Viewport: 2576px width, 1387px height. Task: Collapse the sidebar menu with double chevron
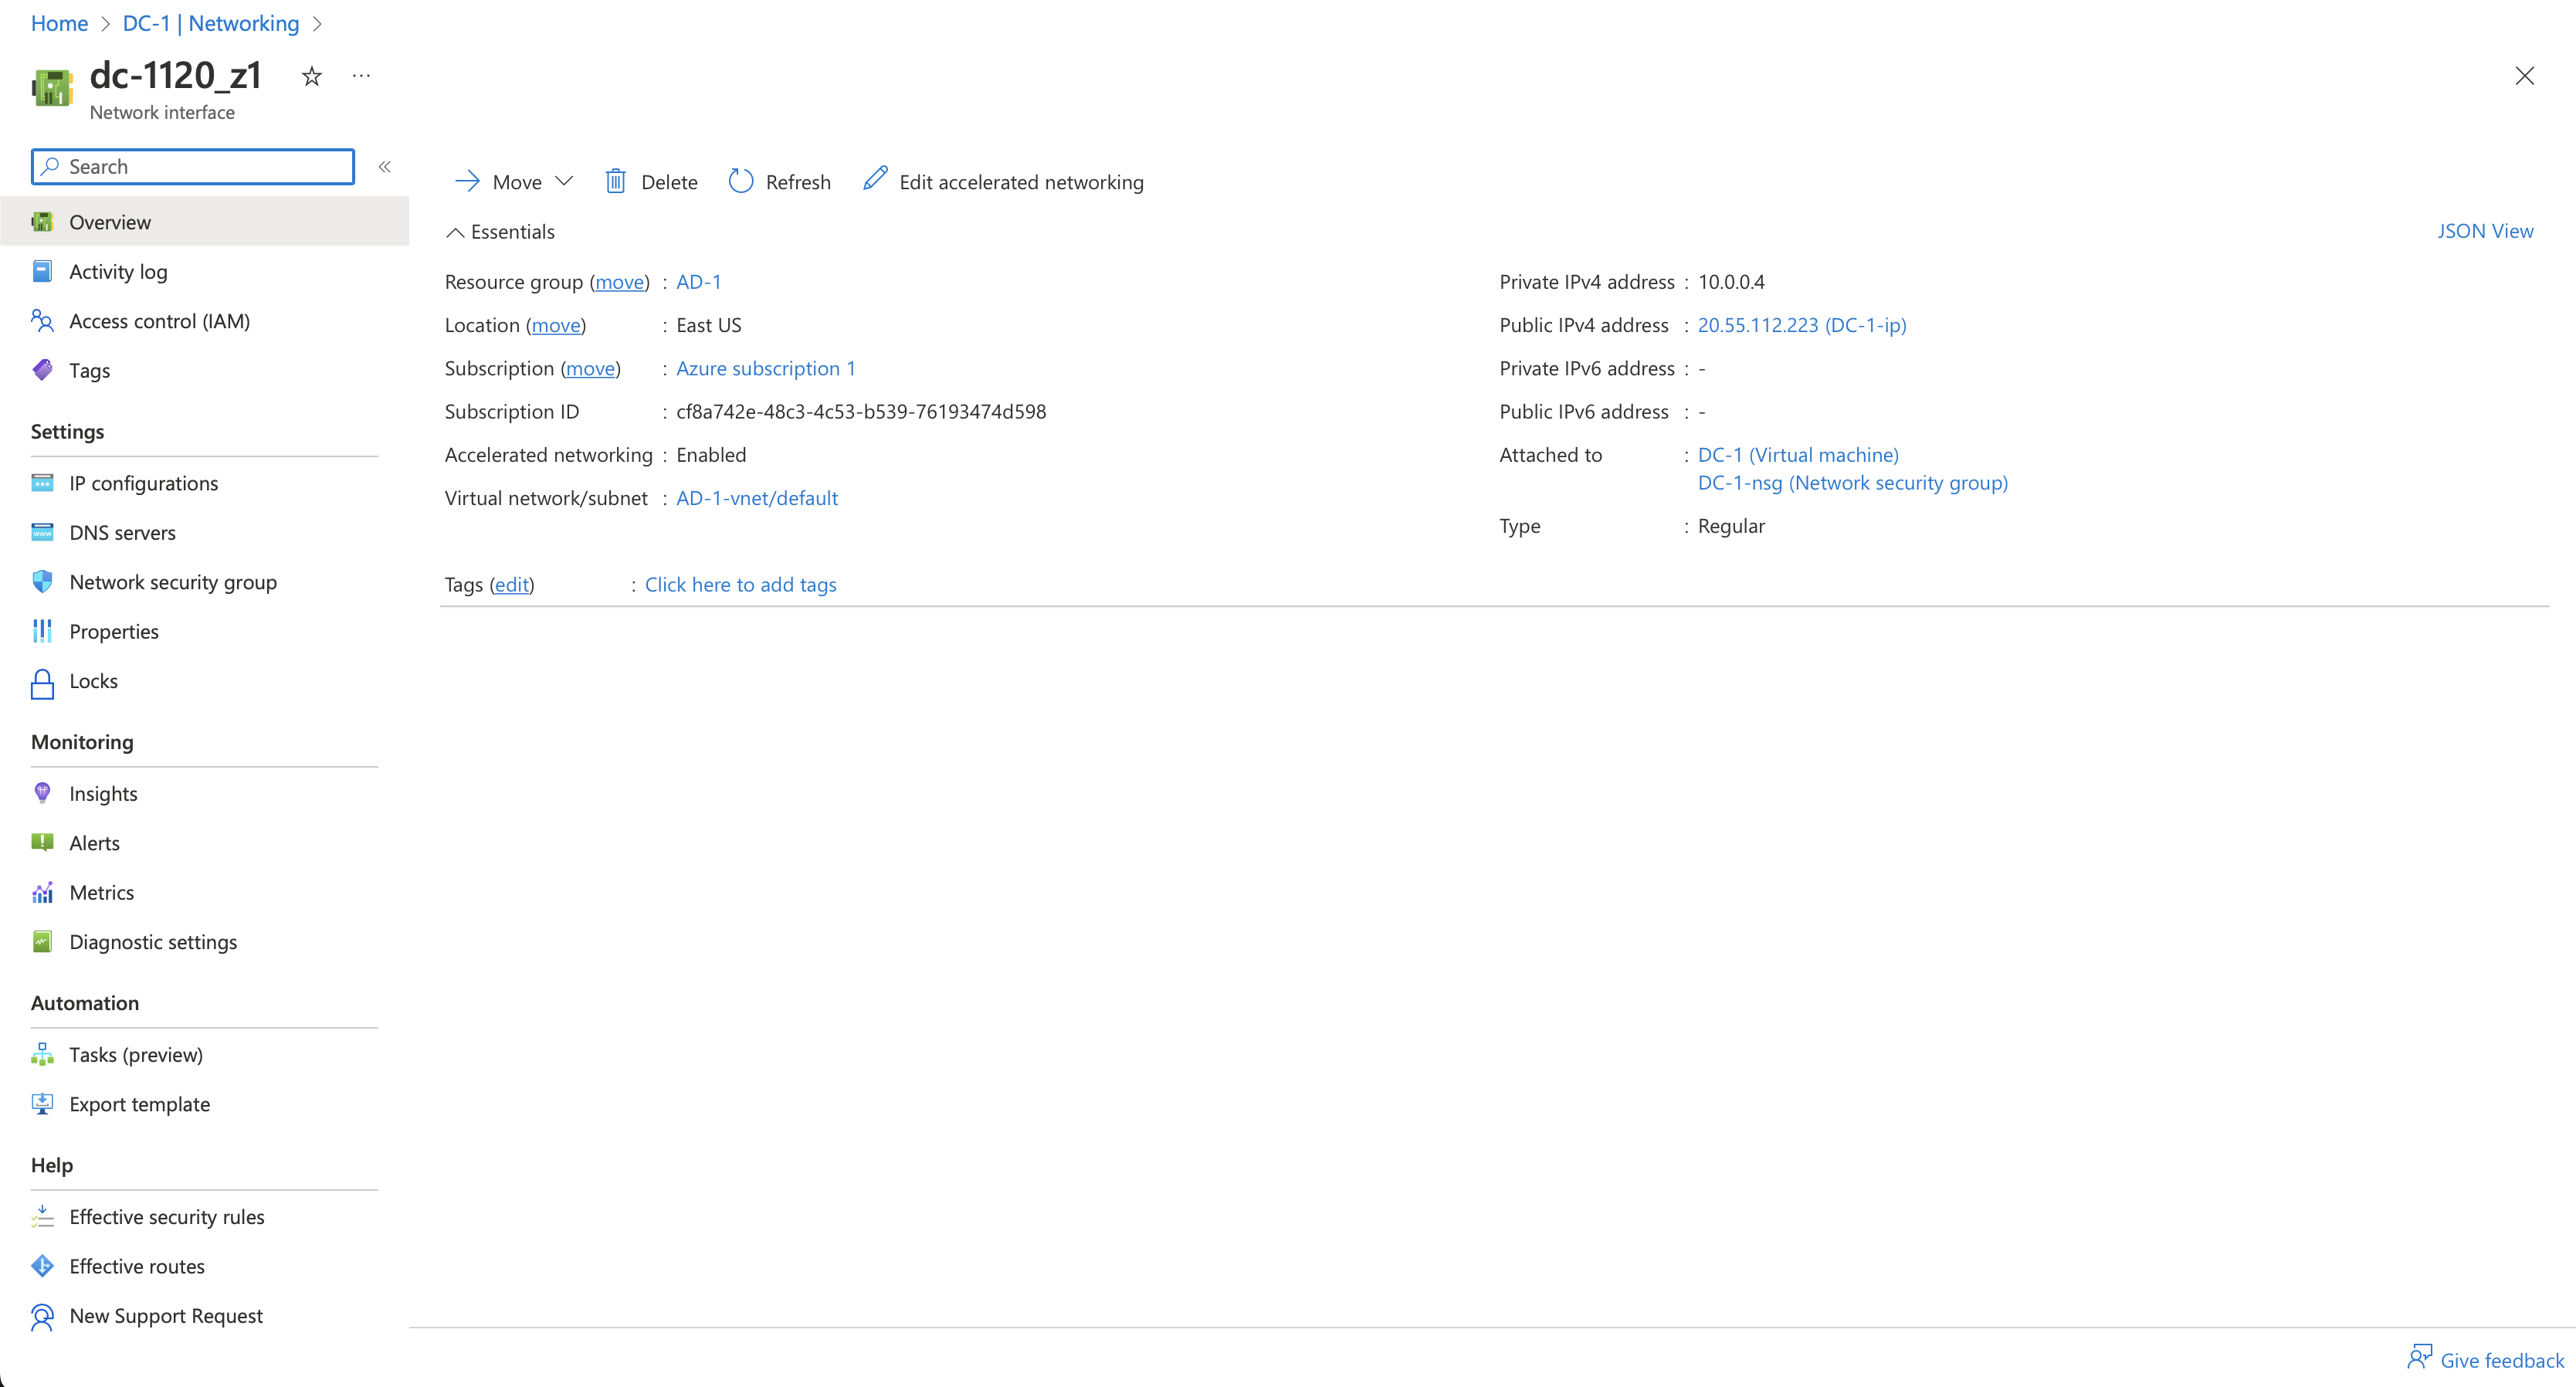[384, 167]
